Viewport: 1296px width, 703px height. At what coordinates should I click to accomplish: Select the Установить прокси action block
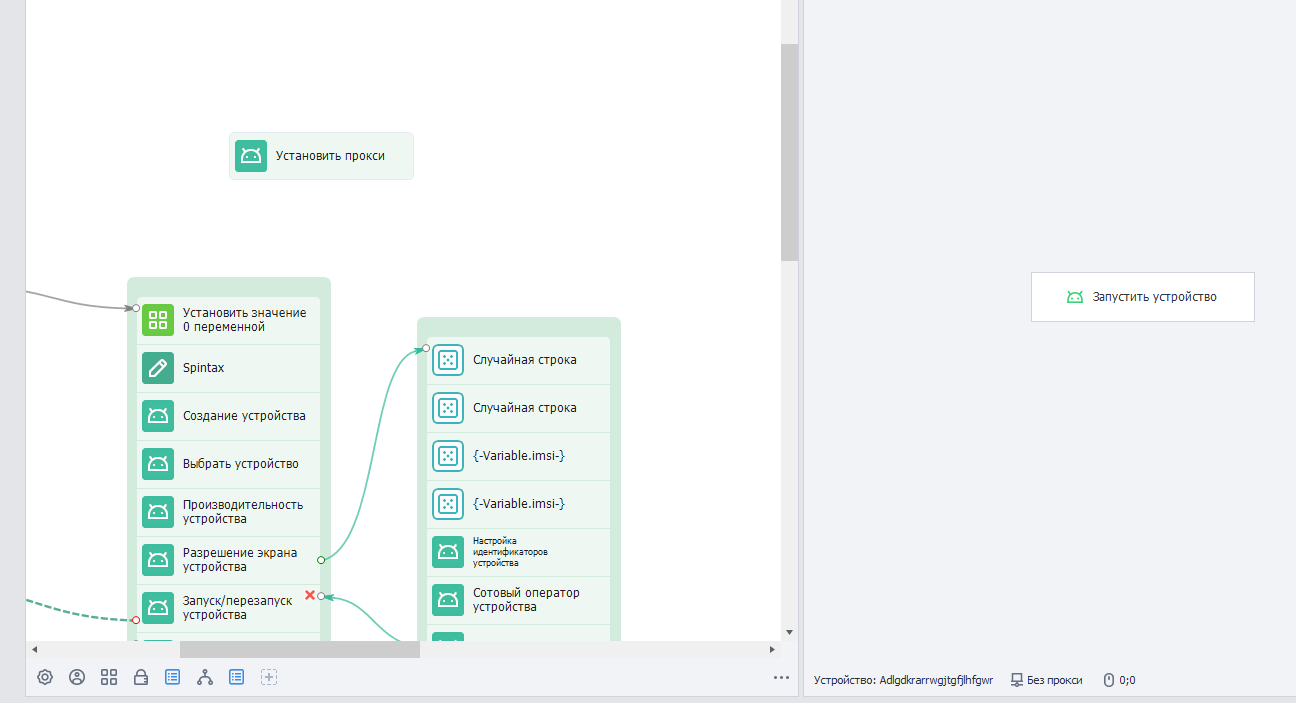click(321, 156)
